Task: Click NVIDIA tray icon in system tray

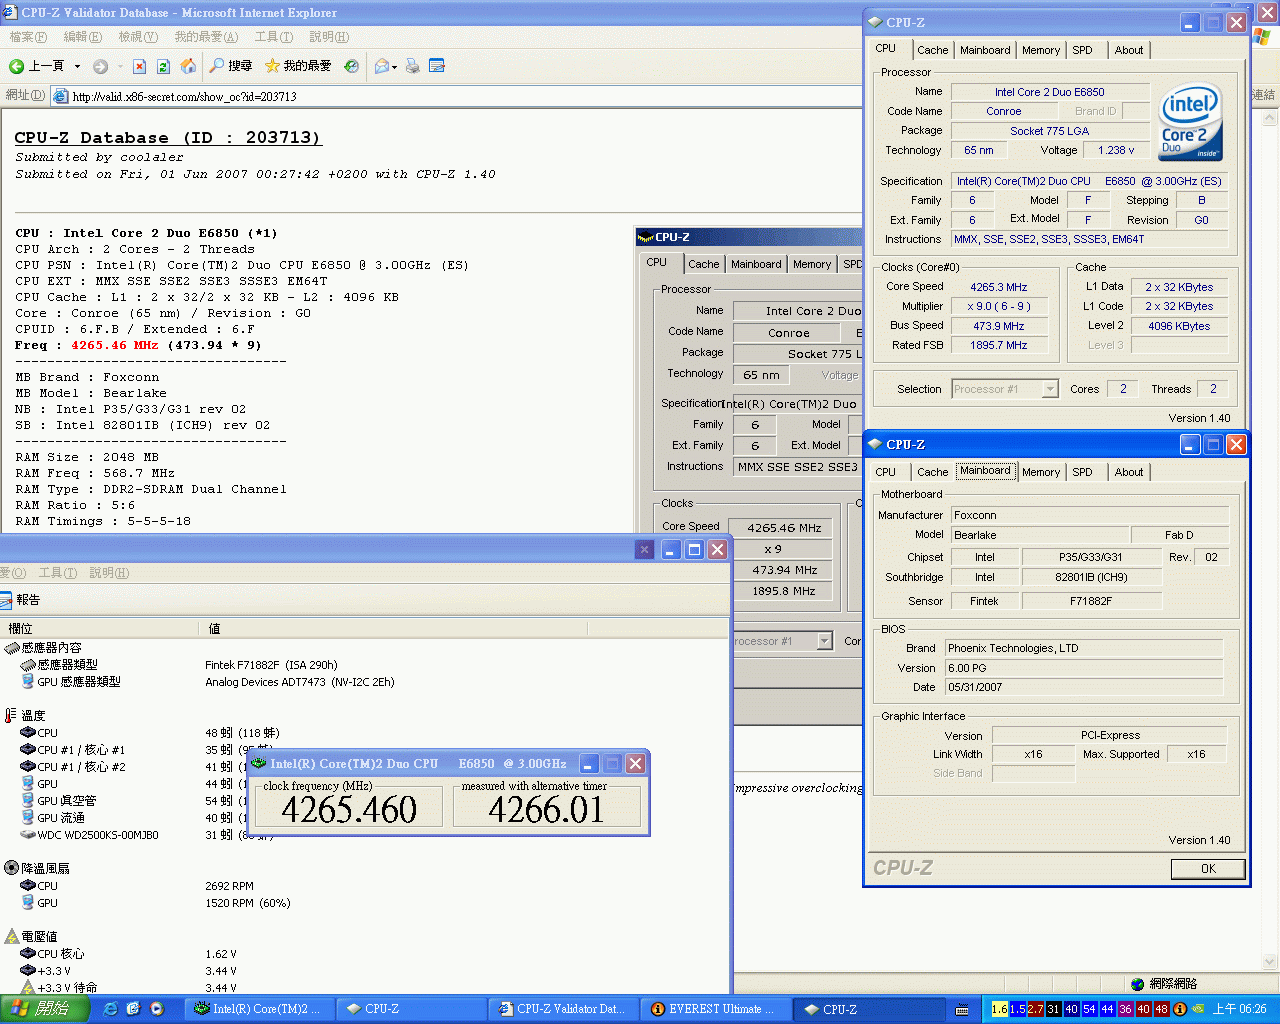Action: pos(1198,1009)
